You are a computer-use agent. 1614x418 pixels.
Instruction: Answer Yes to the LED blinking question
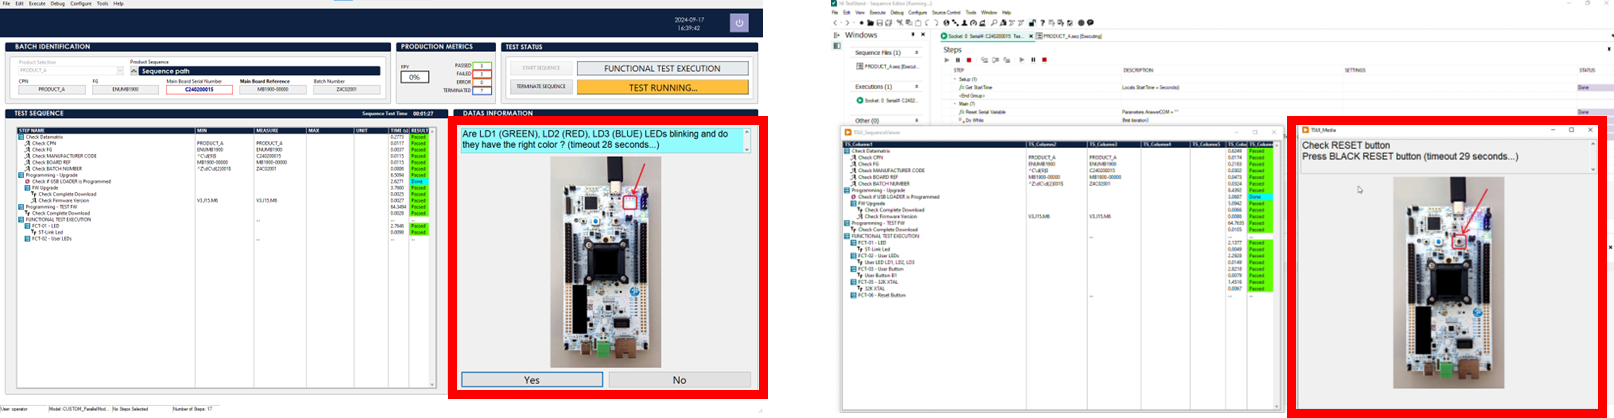pos(532,380)
